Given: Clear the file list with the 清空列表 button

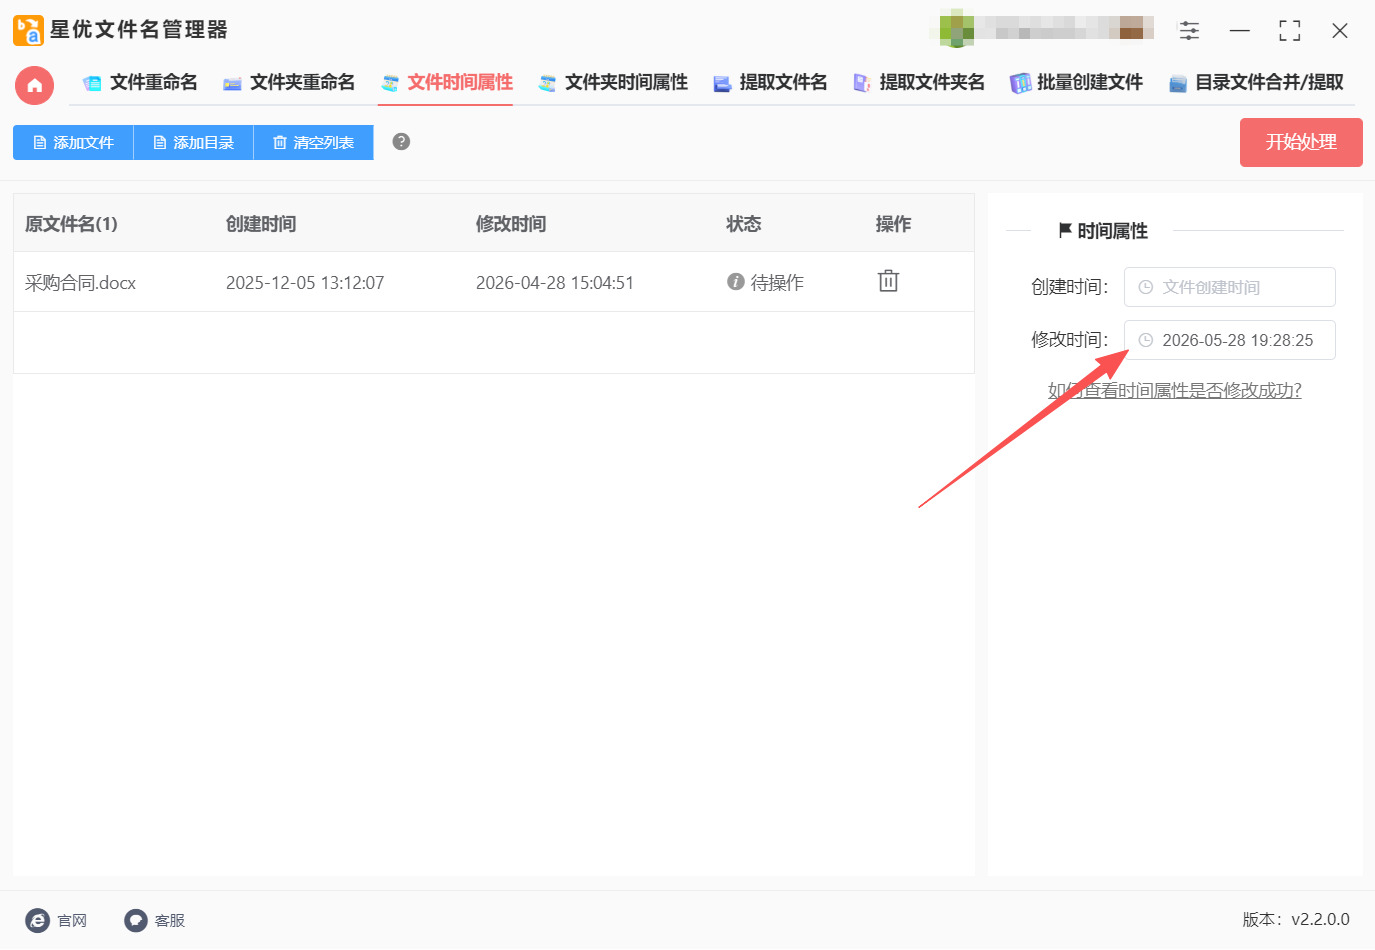Looking at the screenshot, I should [x=313, y=142].
